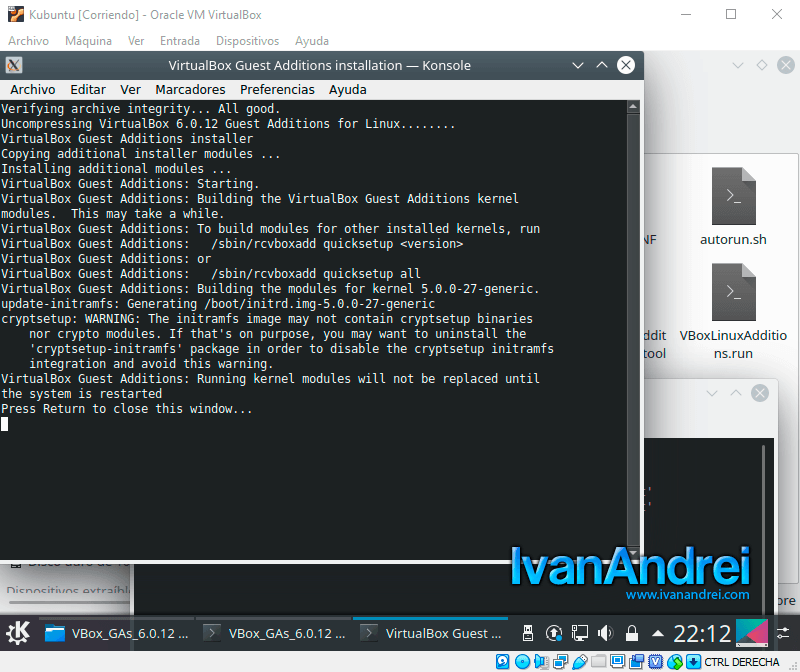This screenshot has height=672, width=800.
Task: Open VirtualBox Ver menu
Action: [x=136, y=41]
